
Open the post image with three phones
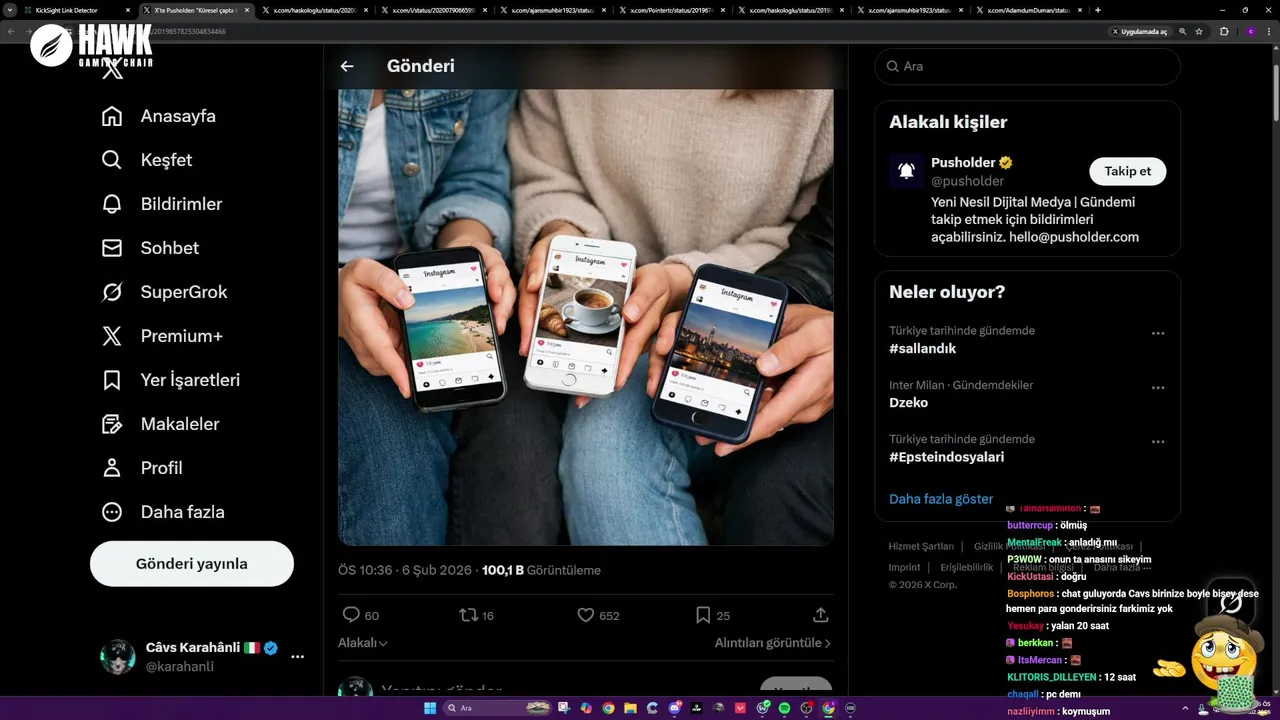[x=586, y=317]
